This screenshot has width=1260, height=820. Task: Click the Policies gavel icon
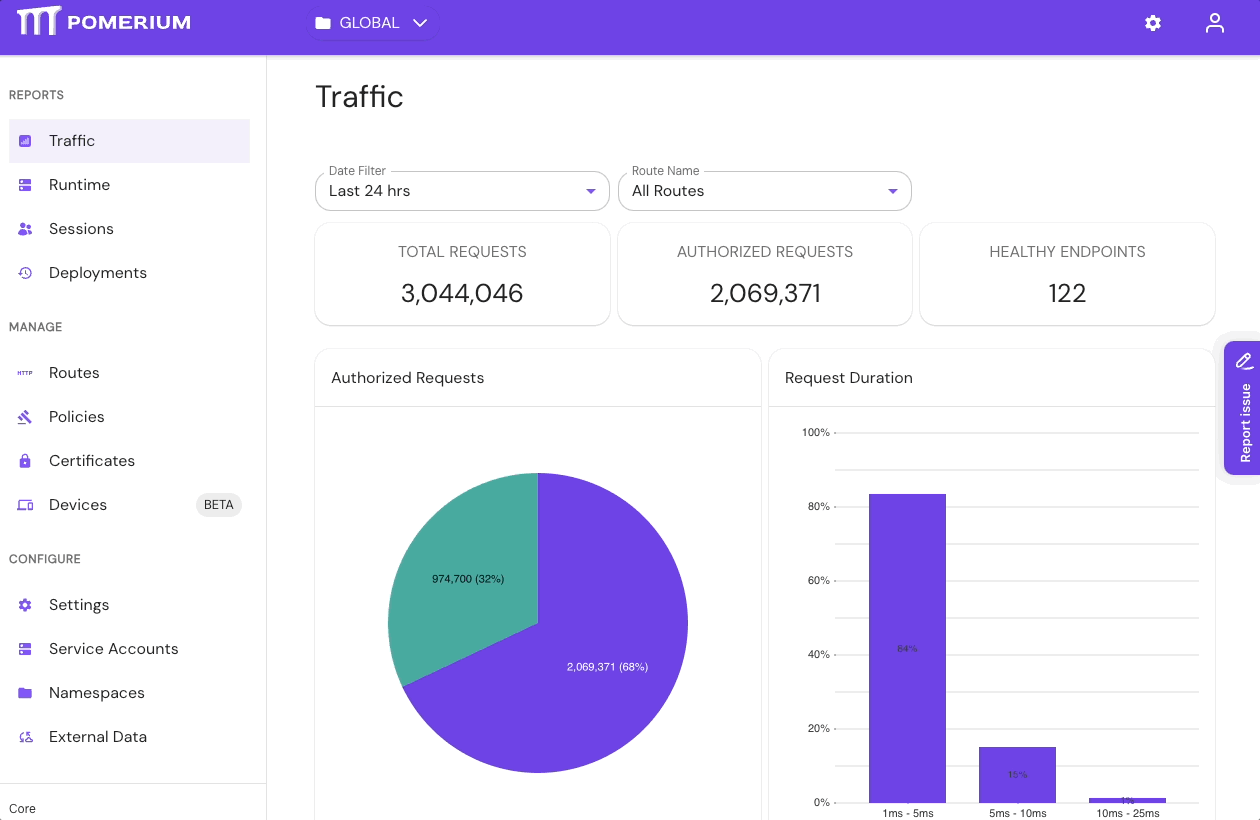(x=26, y=417)
